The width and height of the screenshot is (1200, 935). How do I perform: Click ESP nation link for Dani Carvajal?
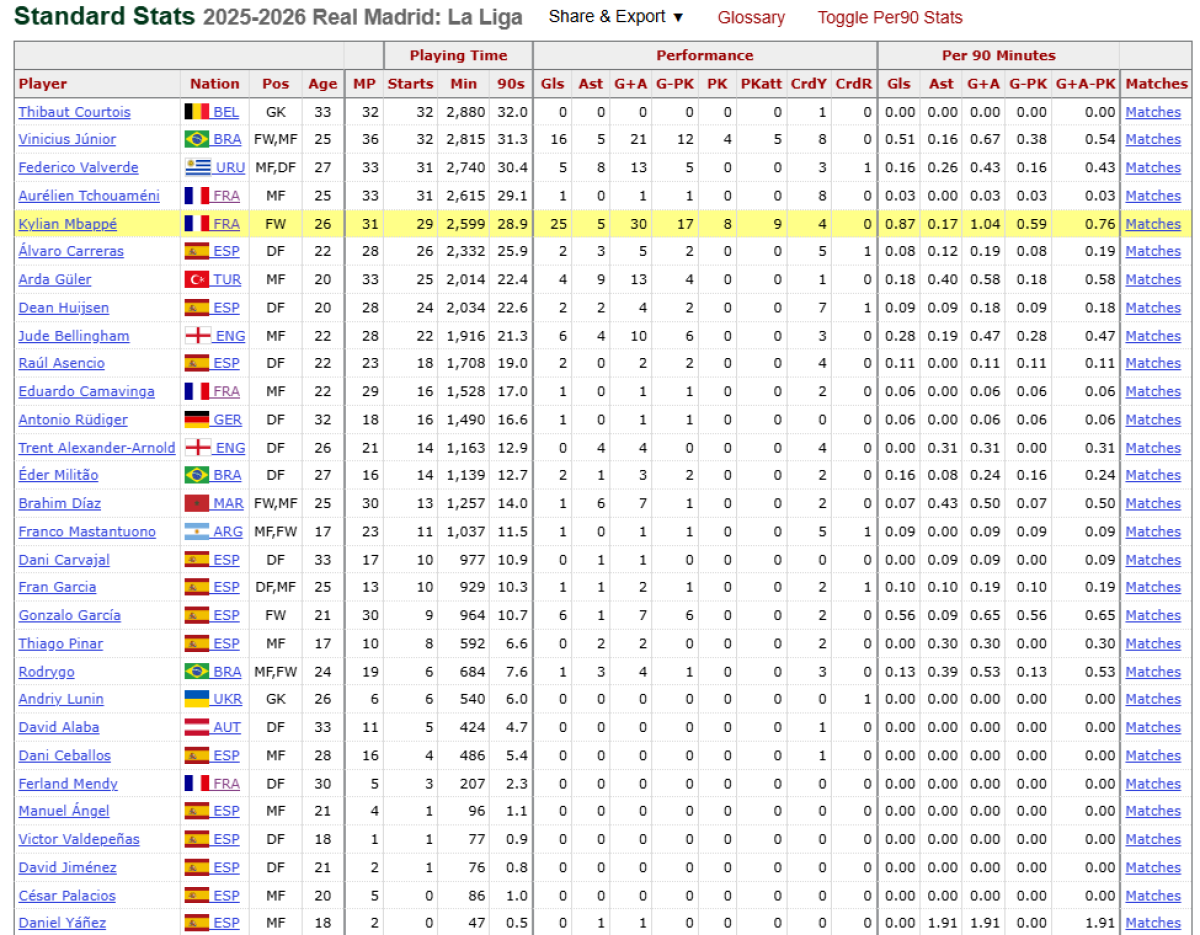tap(226, 560)
